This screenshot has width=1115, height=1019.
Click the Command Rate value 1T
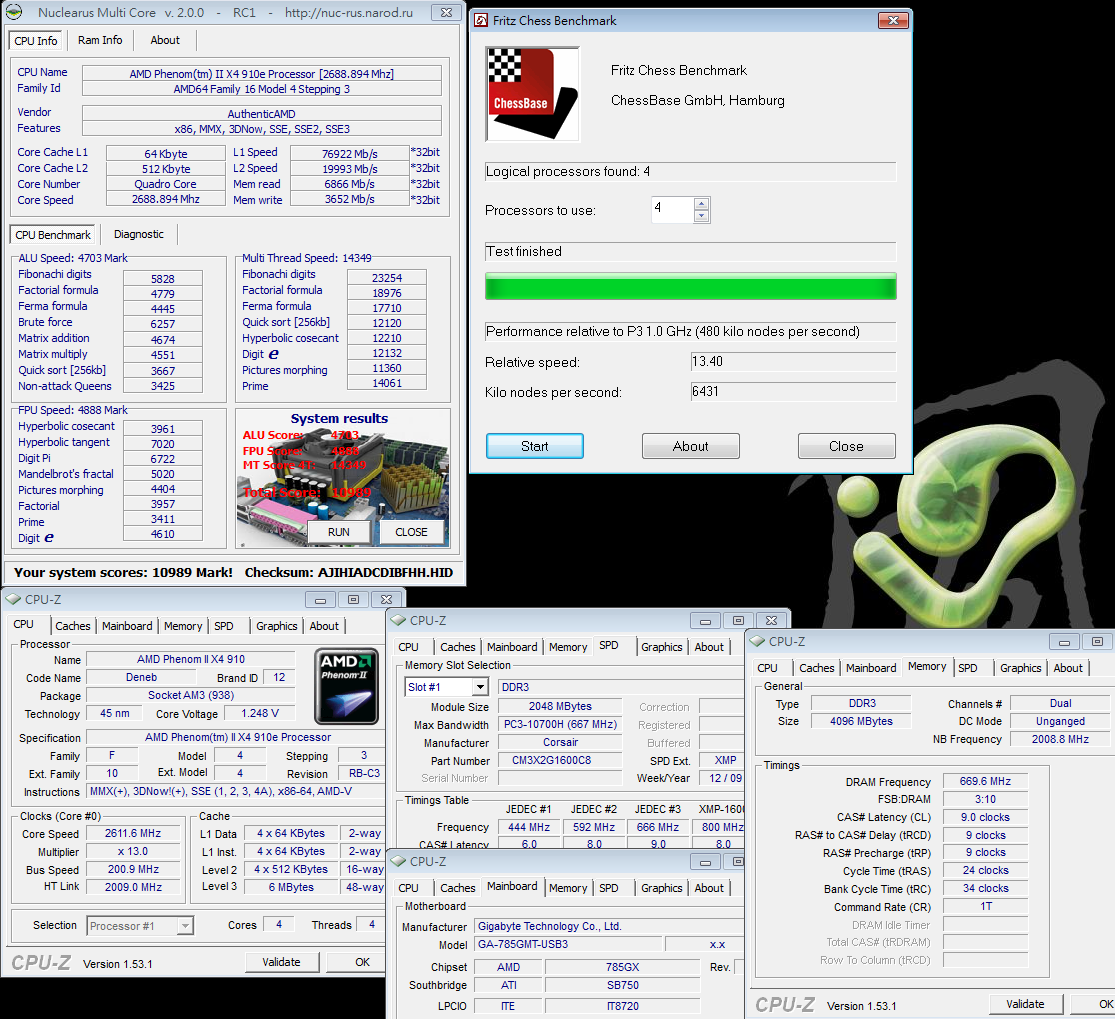[x=985, y=906]
